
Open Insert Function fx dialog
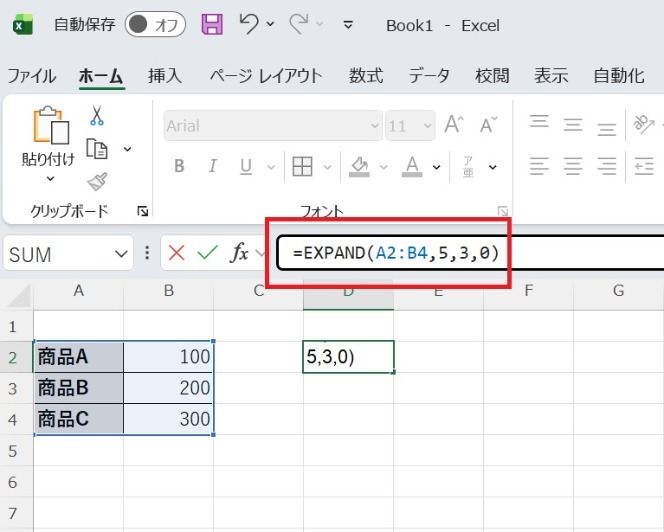(x=239, y=253)
